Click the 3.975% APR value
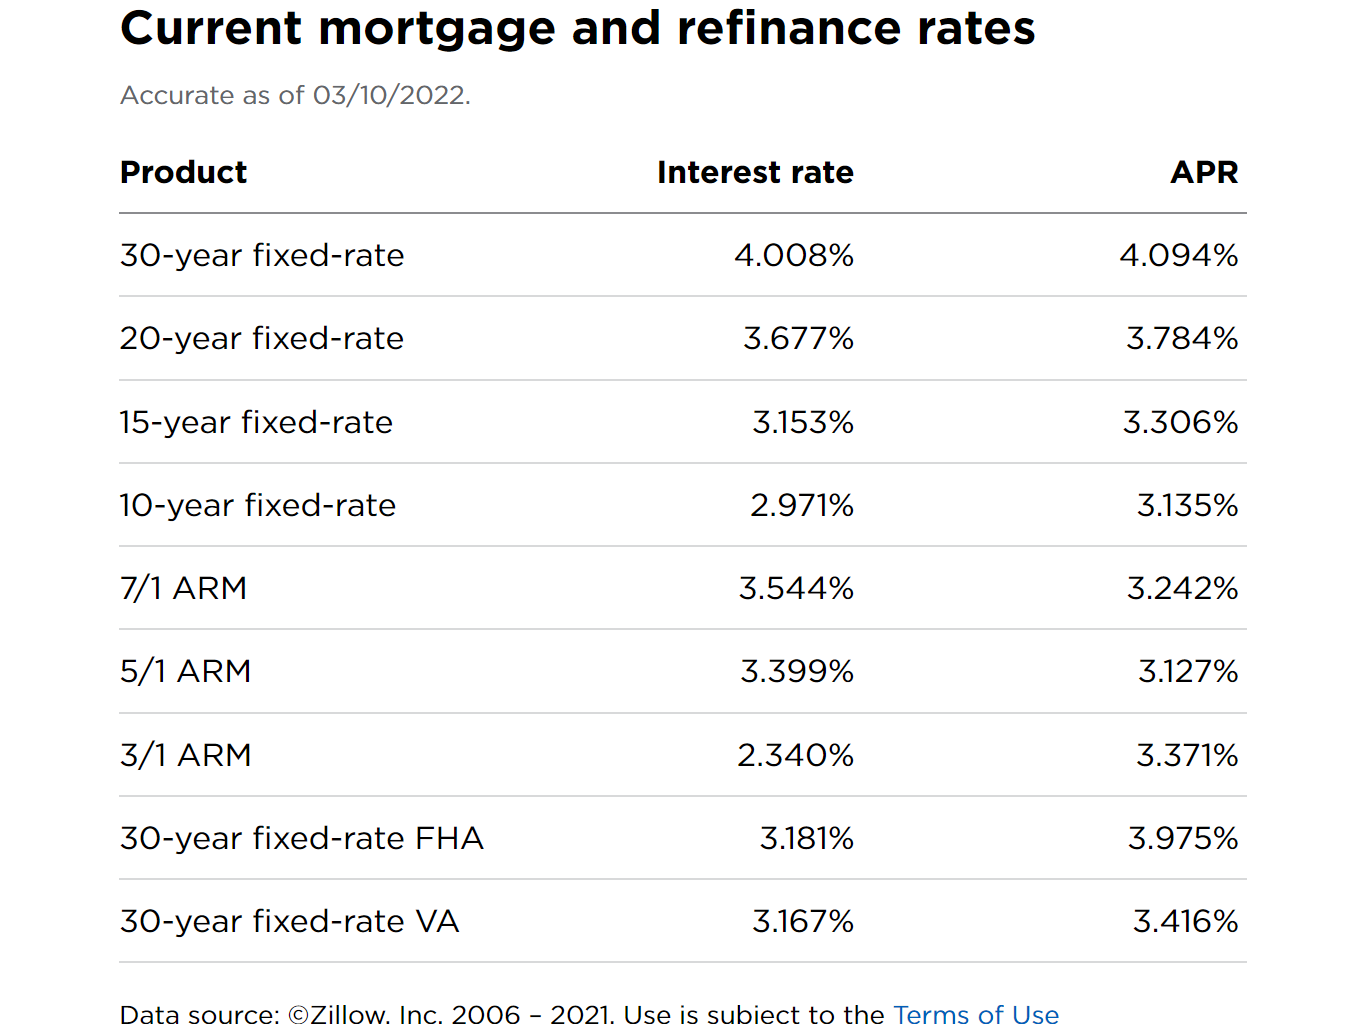The width and height of the screenshot is (1365, 1024). coord(1183,838)
